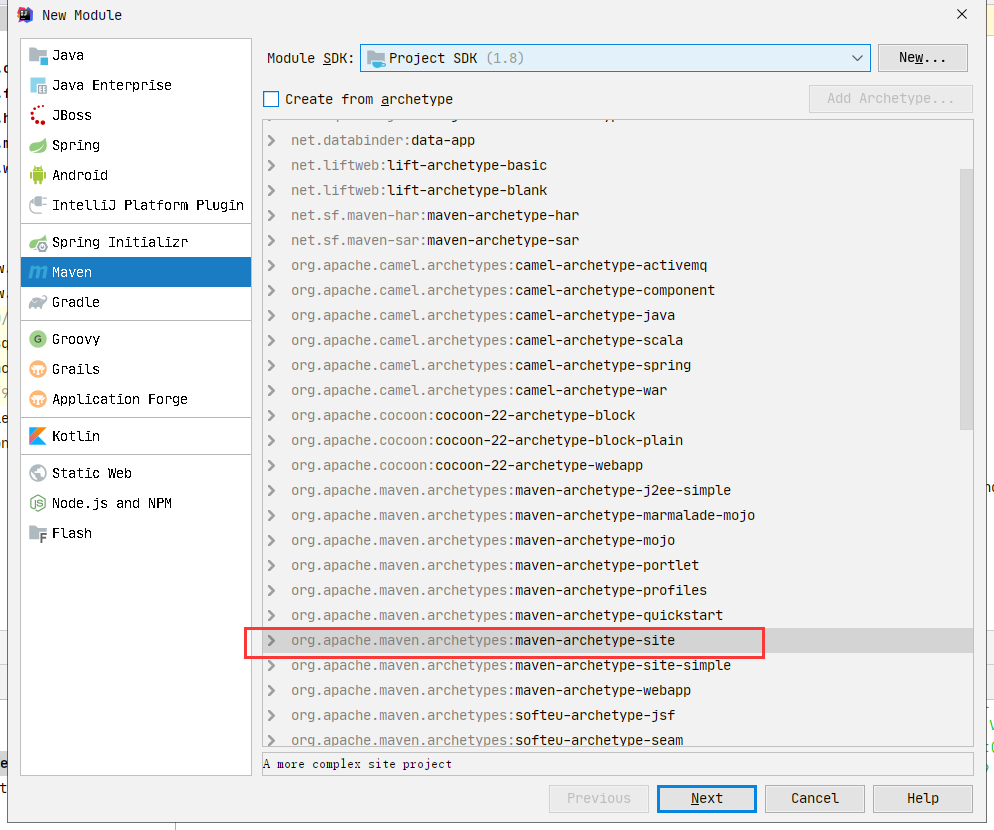Select Gradle module type

[x=136, y=302]
